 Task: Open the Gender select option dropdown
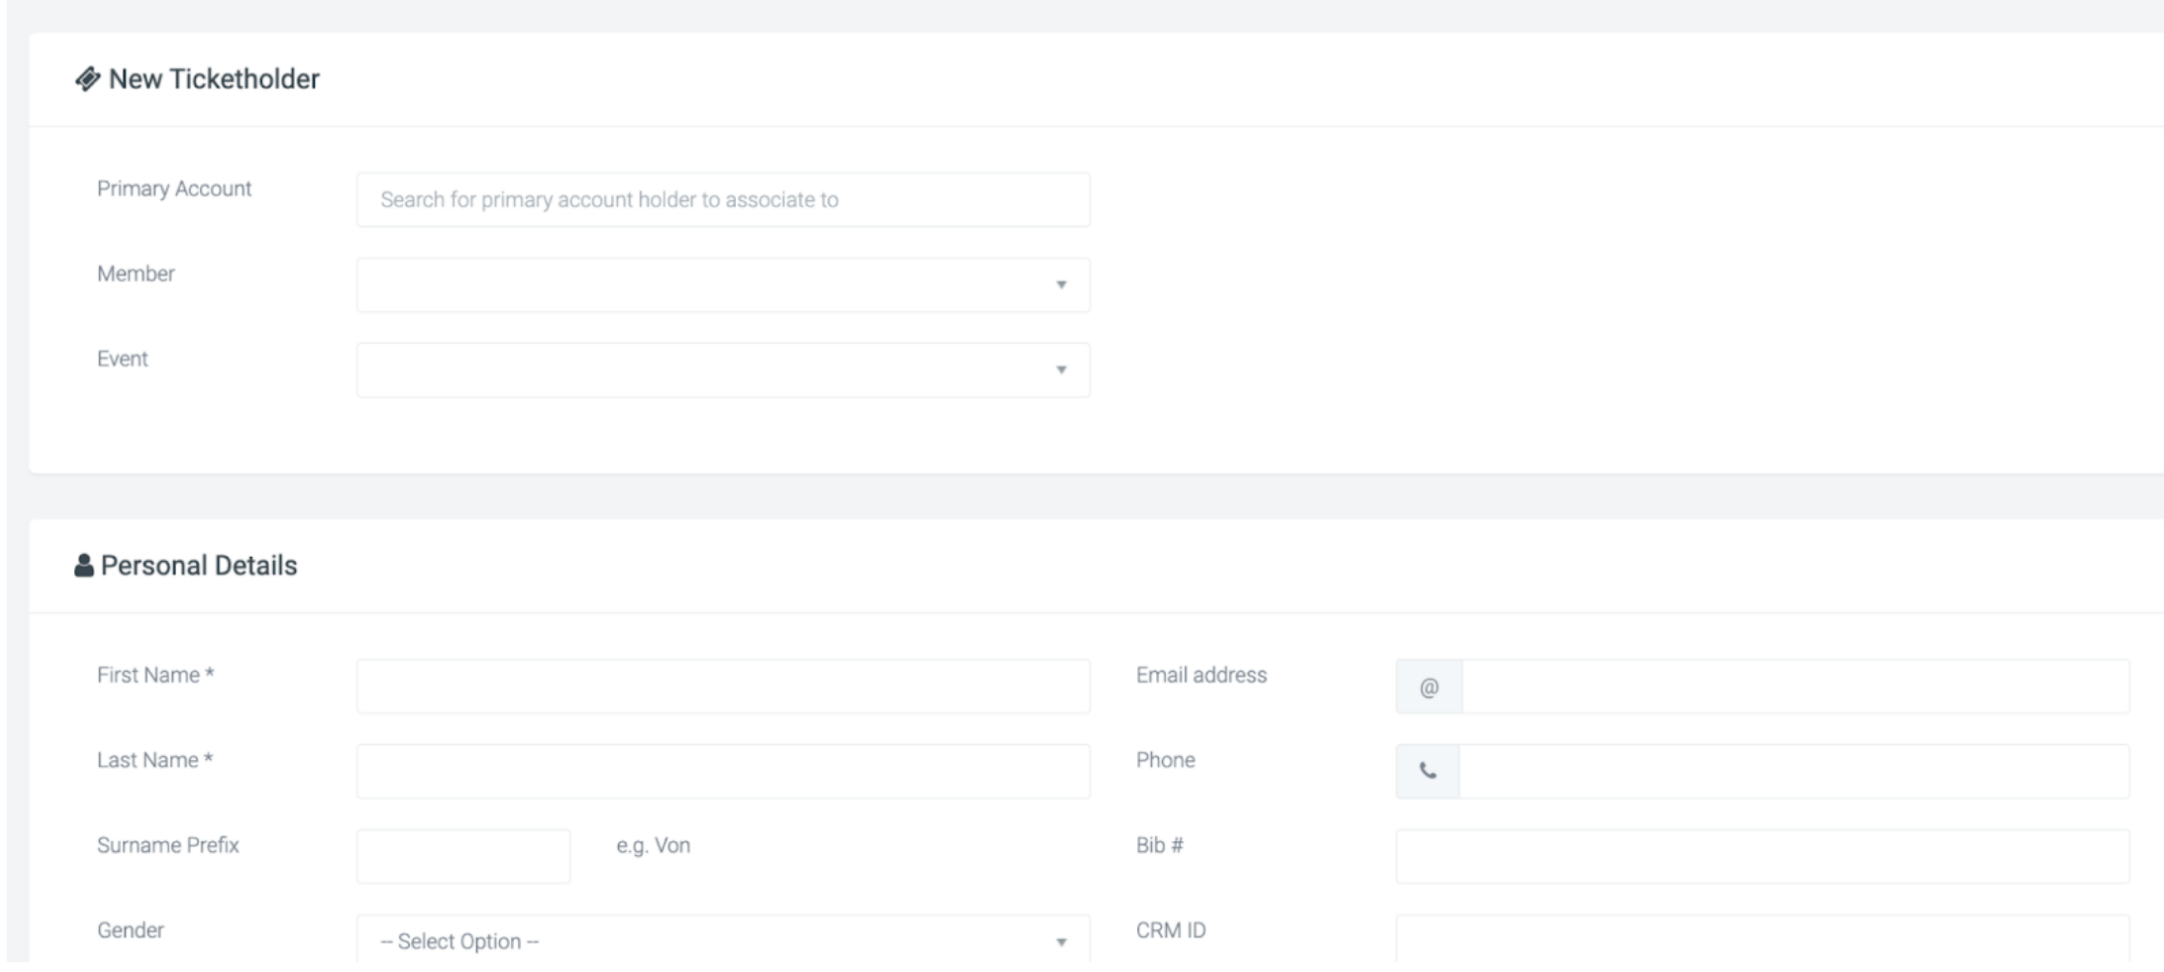click(x=723, y=940)
